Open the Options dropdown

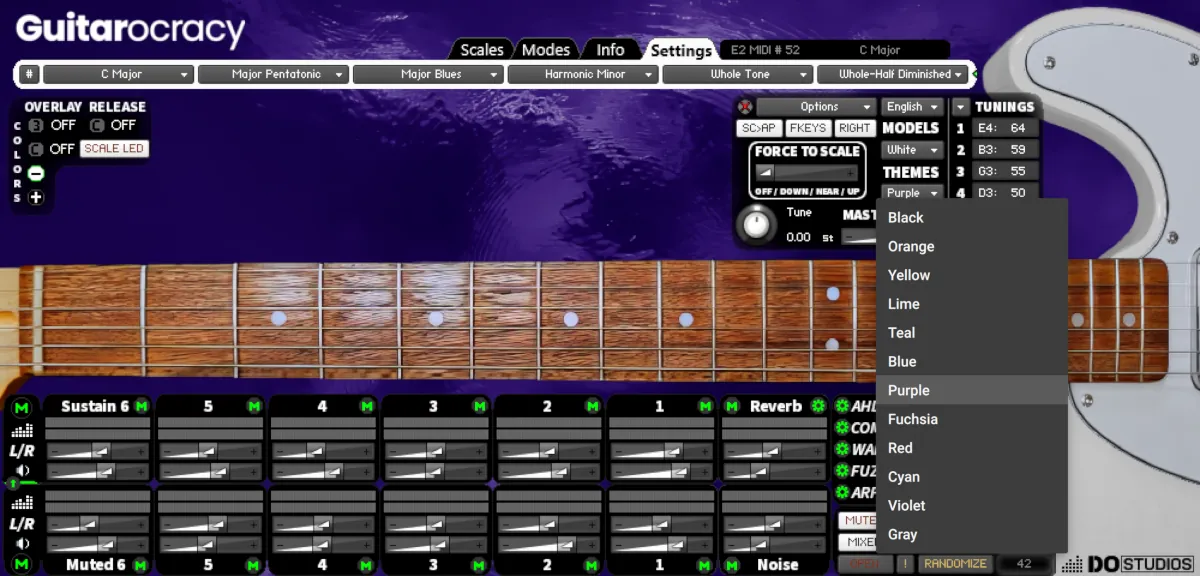coord(817,107)
